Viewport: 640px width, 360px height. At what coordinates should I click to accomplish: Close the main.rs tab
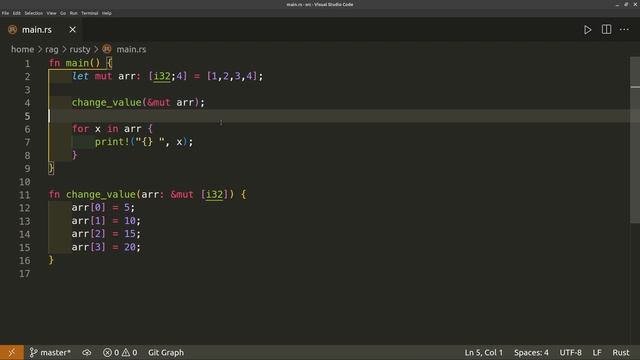pos(72,30)
